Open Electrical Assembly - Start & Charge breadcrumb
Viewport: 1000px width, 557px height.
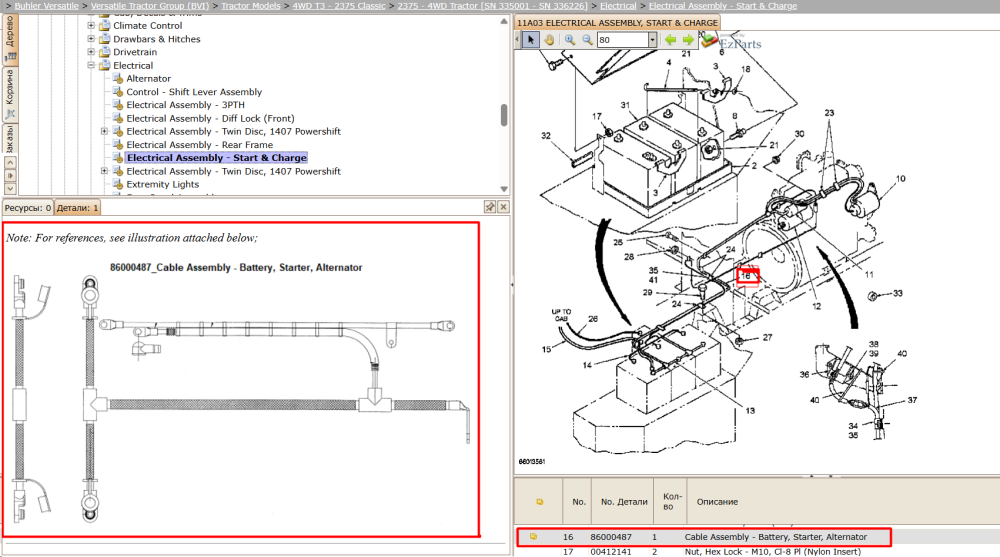723,6
